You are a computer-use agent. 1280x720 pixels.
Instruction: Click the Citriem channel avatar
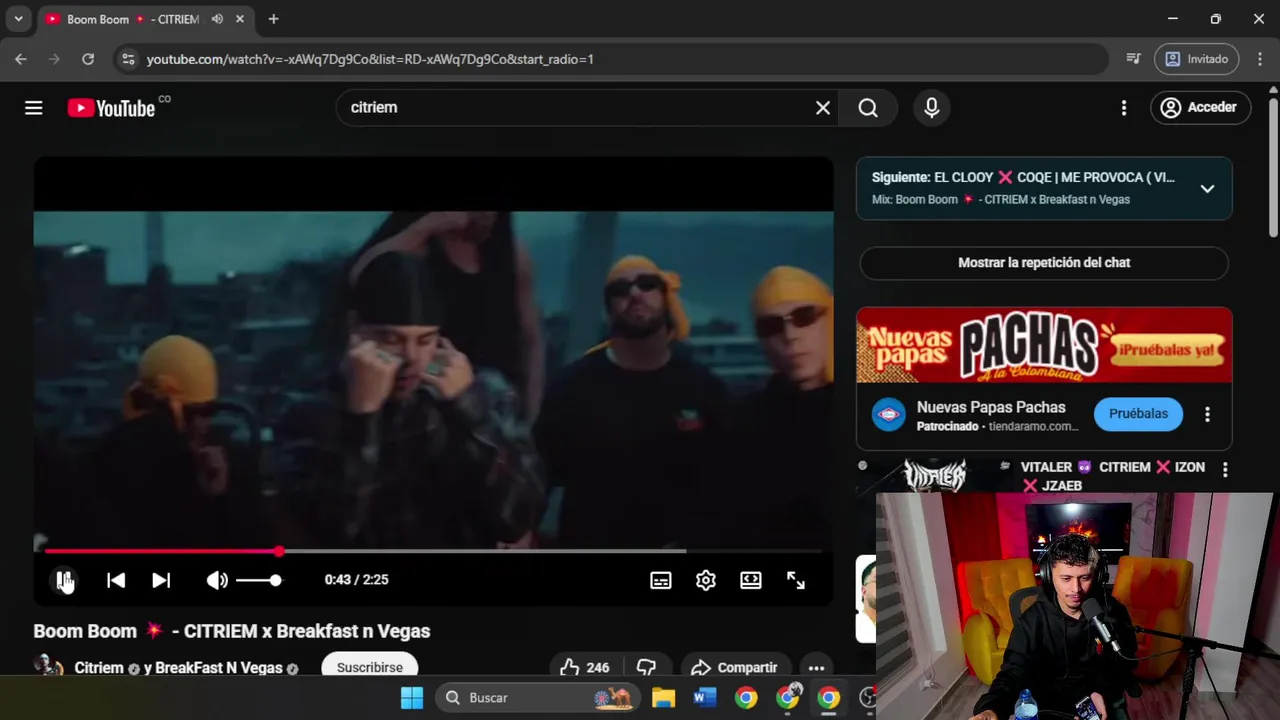tap(47, 666)
